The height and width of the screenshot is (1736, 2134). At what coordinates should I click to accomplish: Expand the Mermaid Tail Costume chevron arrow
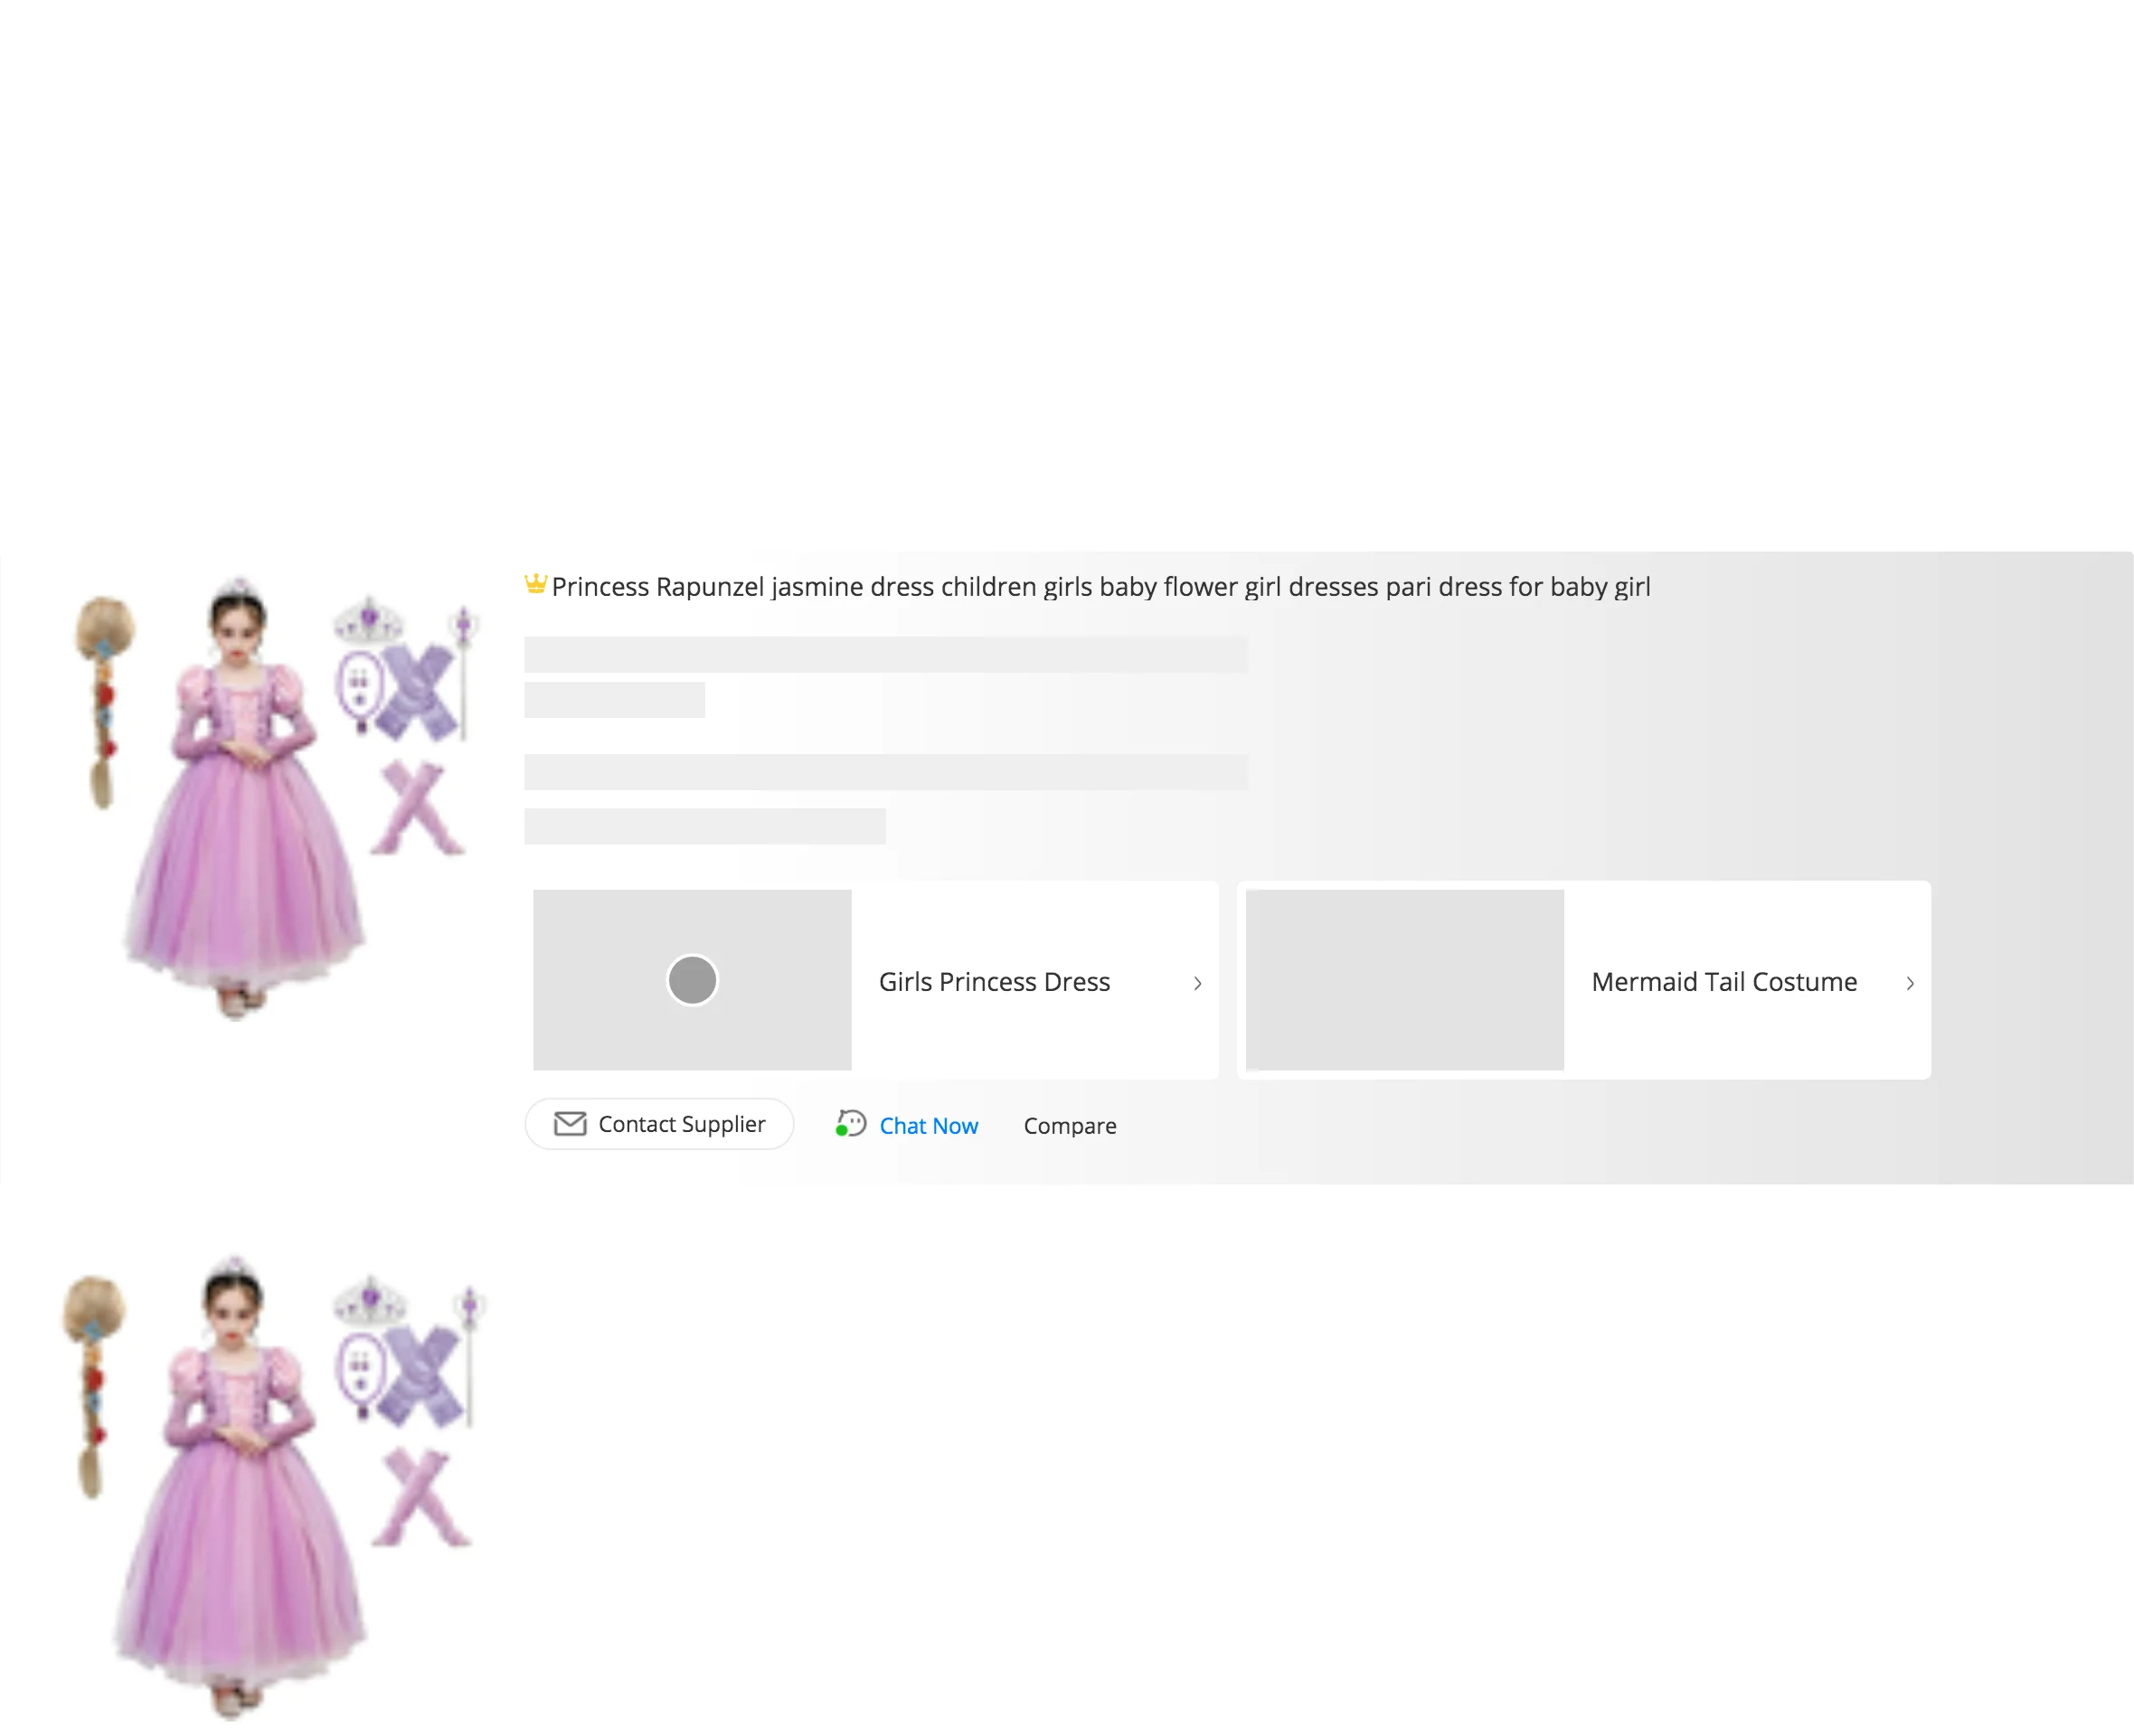(1909, 983)
